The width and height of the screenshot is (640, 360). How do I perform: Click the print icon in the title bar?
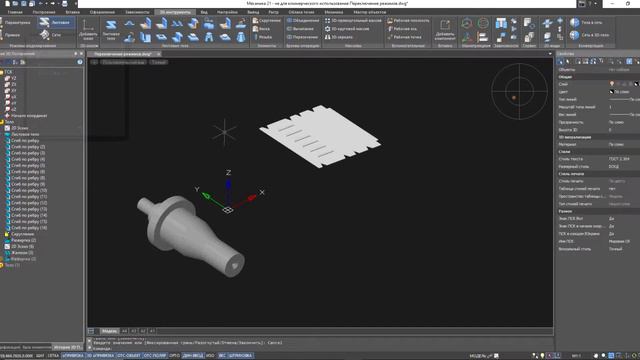pyautogui.click(x=64, y=4)
